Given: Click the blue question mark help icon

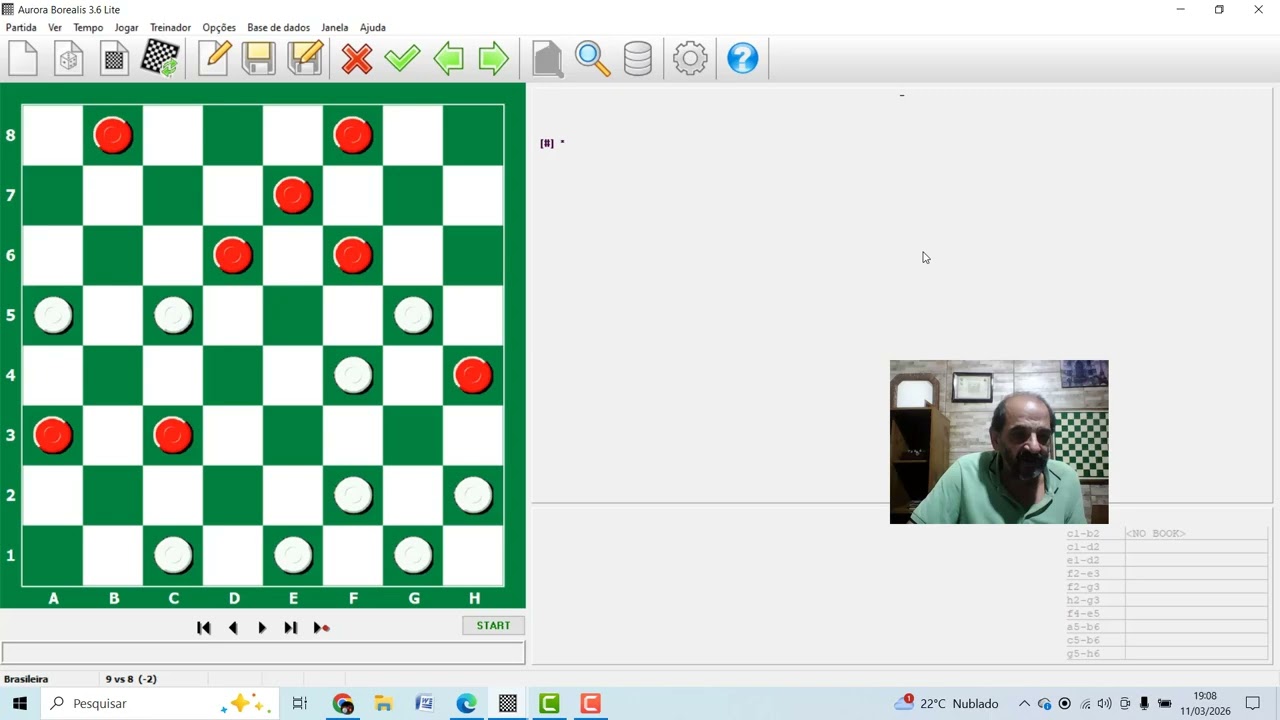Looking at the screenshot, I should [742, 59].
